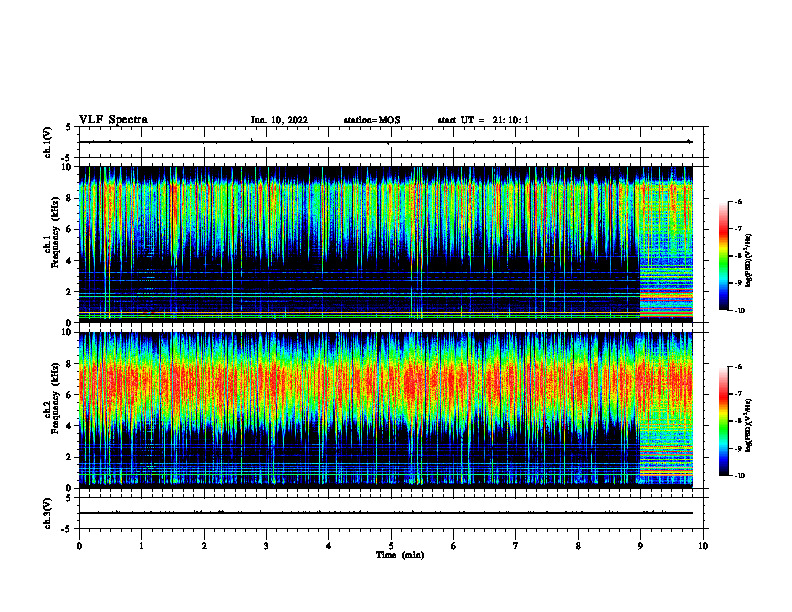Viewport: 792px width, 612px height.
Task: Click the ch.2 spectrogram color scale bar
Action: pos(723,421)
